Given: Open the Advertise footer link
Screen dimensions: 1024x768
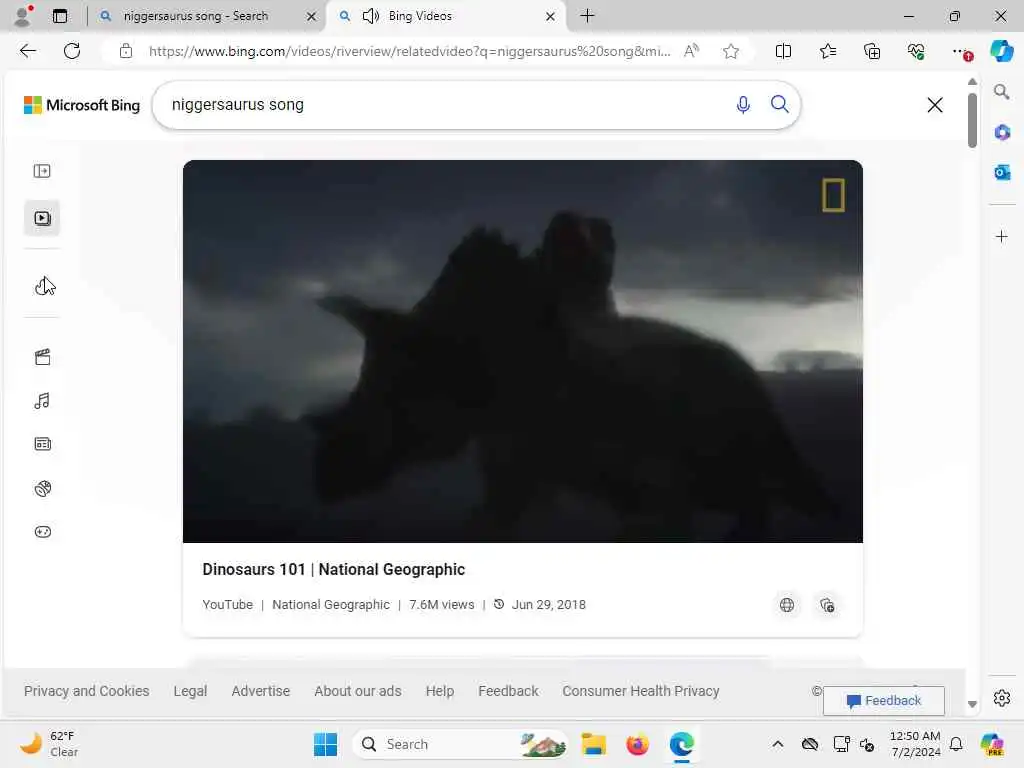Looking at the screenshot, I should click(261, 691).
